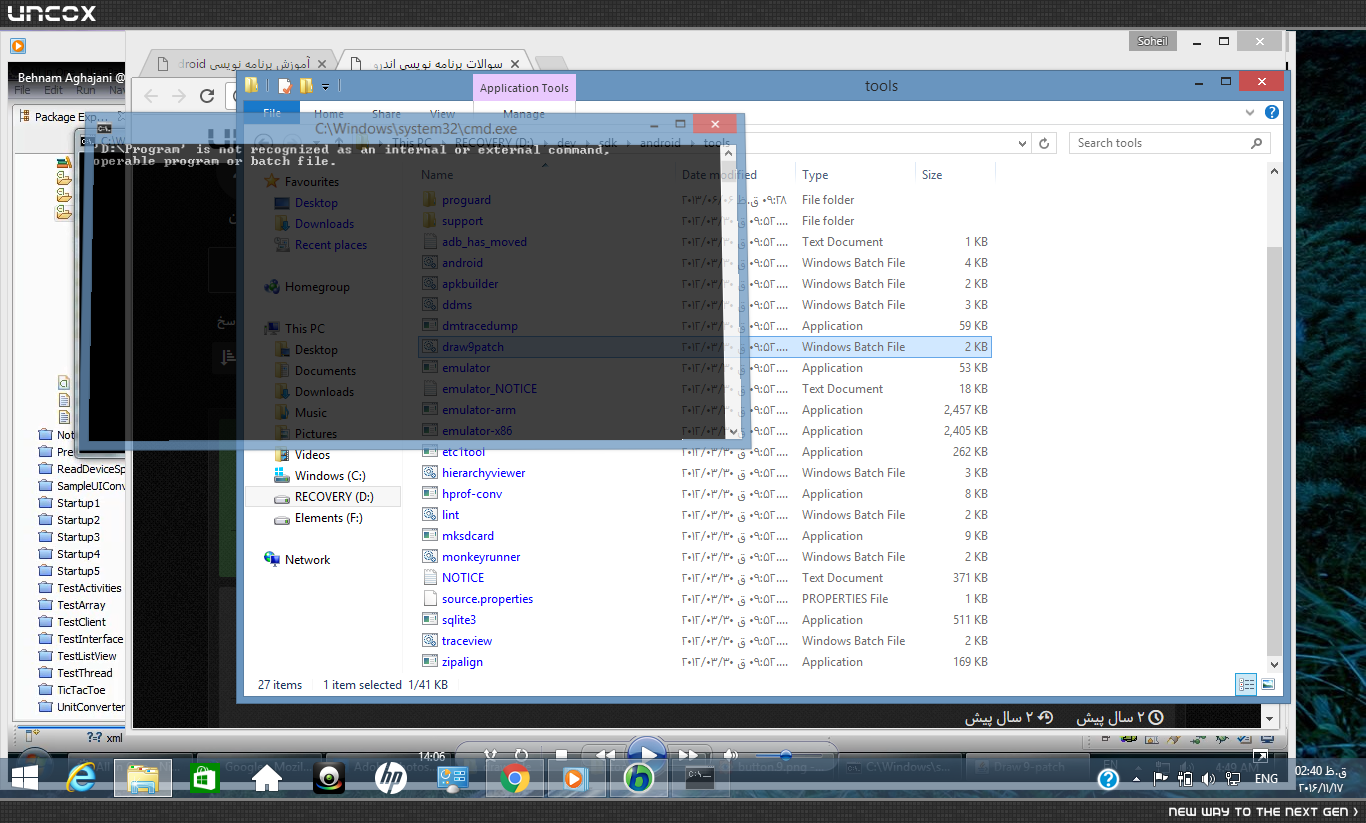Image resolution: width=1366 pixels, height=823 pixels.
Task: Click the Properties icon in Explorer's quick access toolbar
Action: (285, 86)
